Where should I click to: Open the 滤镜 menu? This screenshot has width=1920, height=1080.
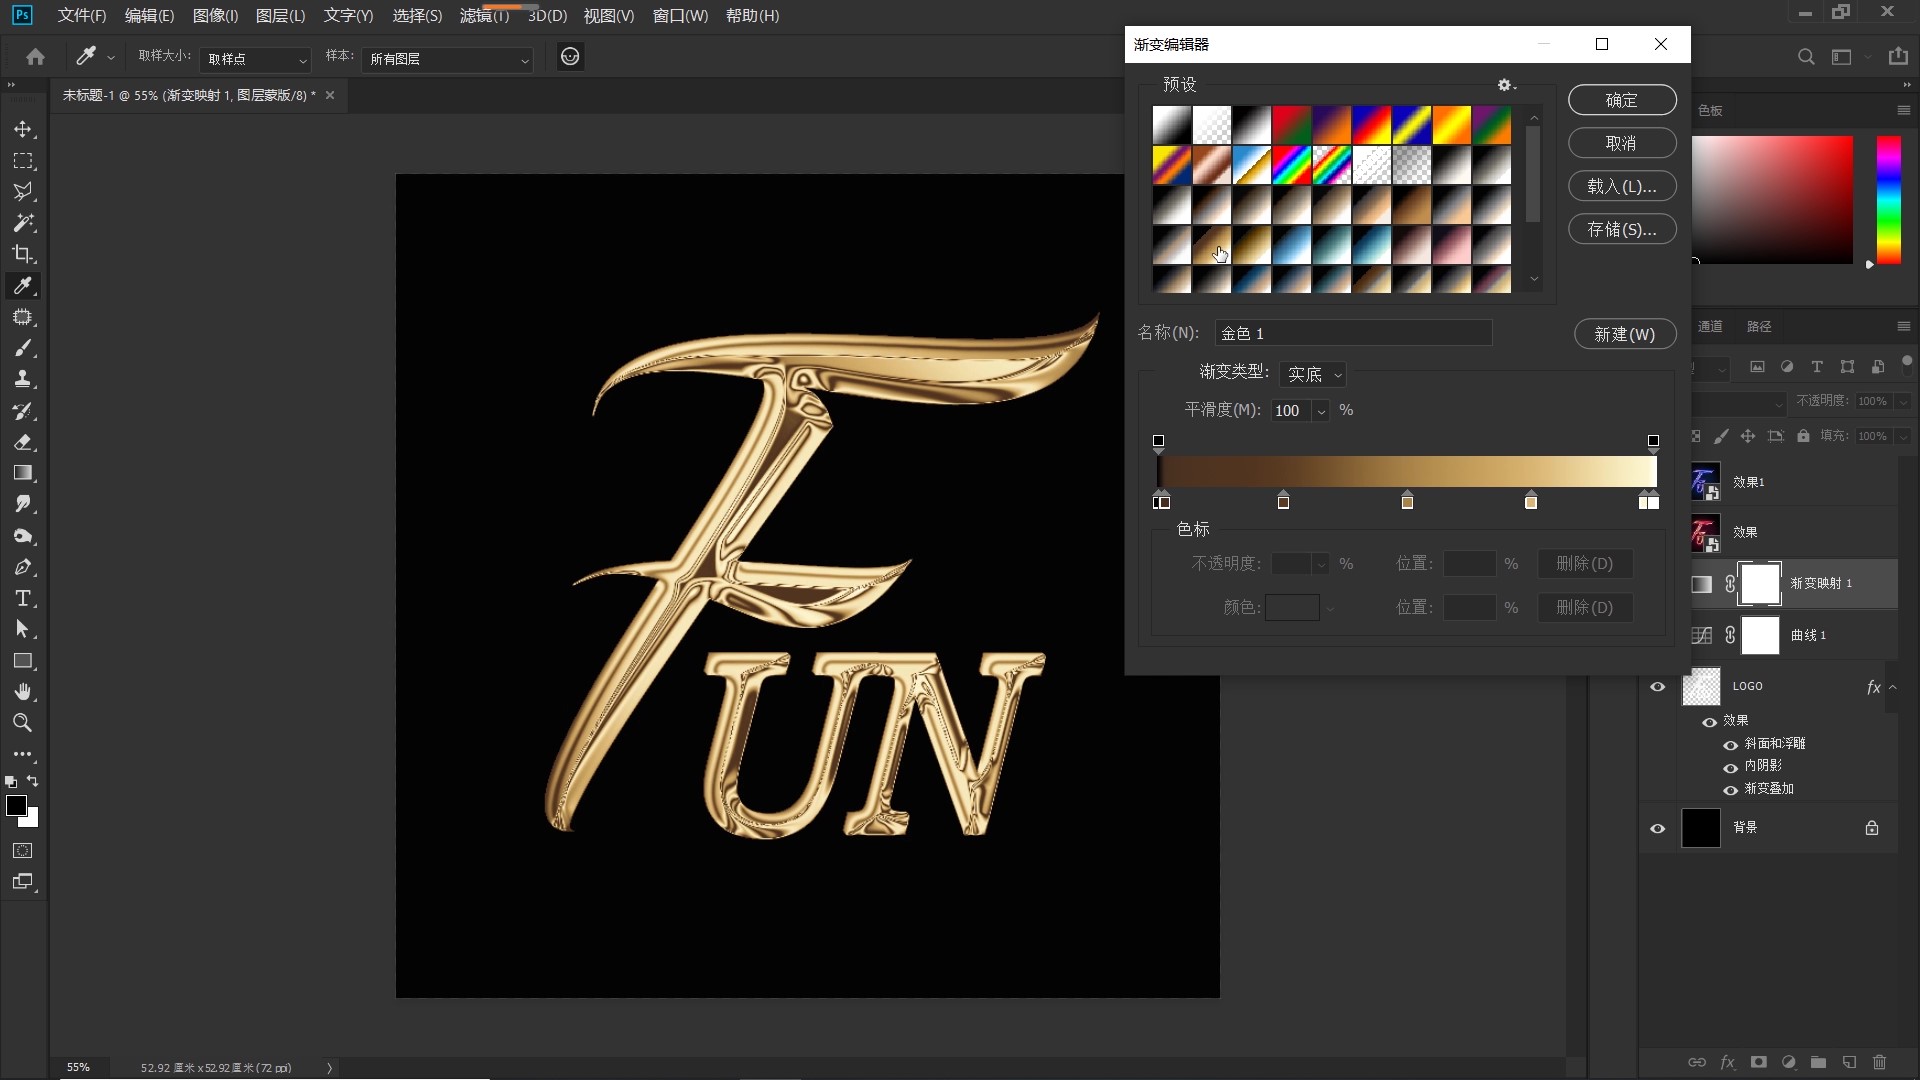coord(484,16)
